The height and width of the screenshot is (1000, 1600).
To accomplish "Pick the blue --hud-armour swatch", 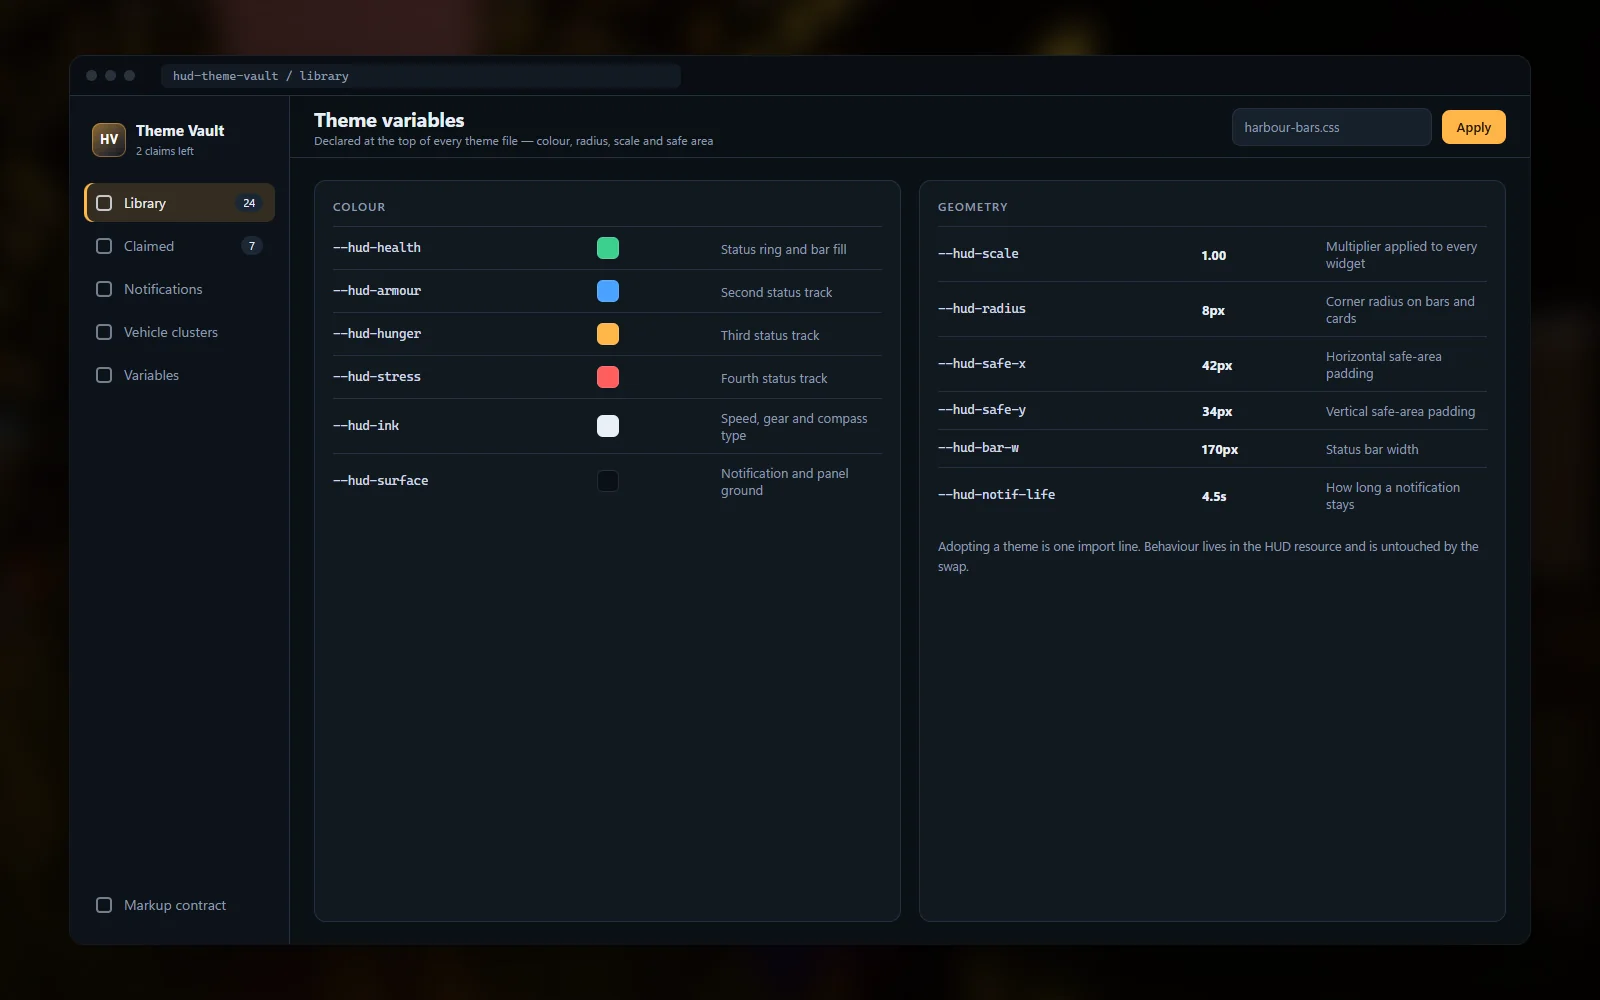I will coord(608,291).
